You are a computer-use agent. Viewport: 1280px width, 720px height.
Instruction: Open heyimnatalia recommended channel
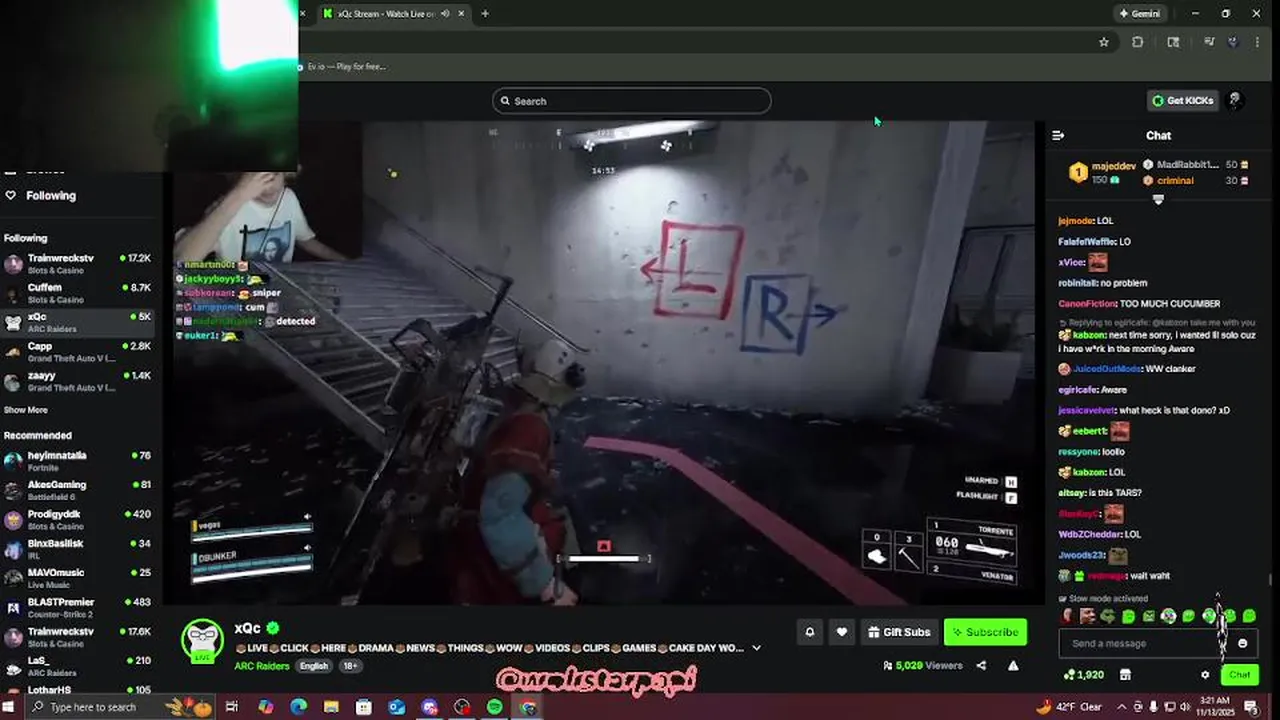(80, 461)
